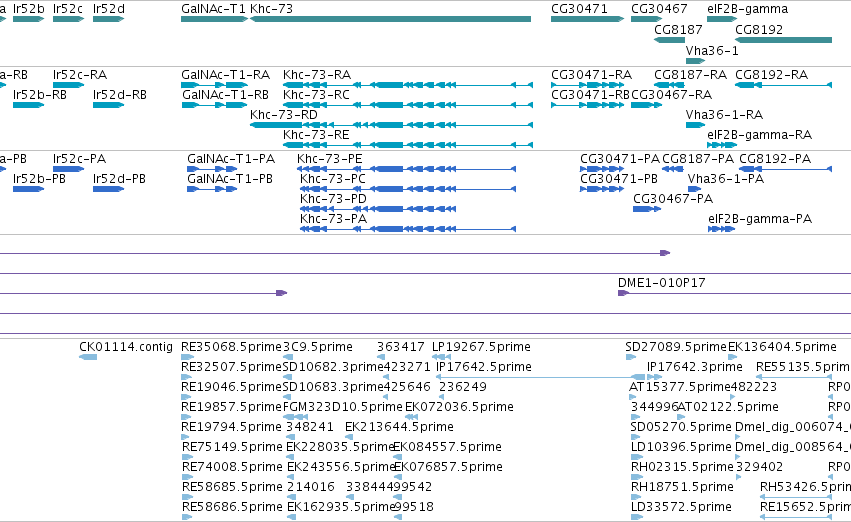Select protein label Khc-73-PD
This screenshot has width=851, height=522.
point(333,199)
